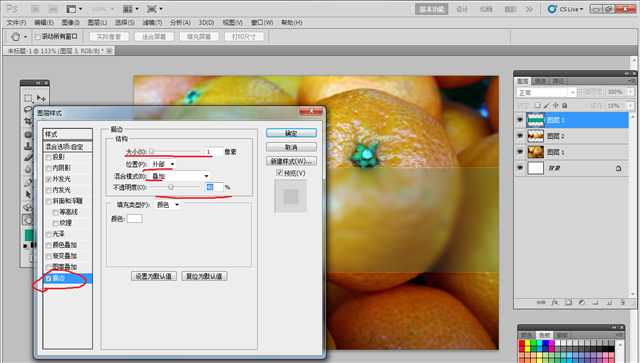Click the create new layer icon in Layers panel
This screenshot has width=640, height=363.
pyautogui.click(x=609, y=303)
